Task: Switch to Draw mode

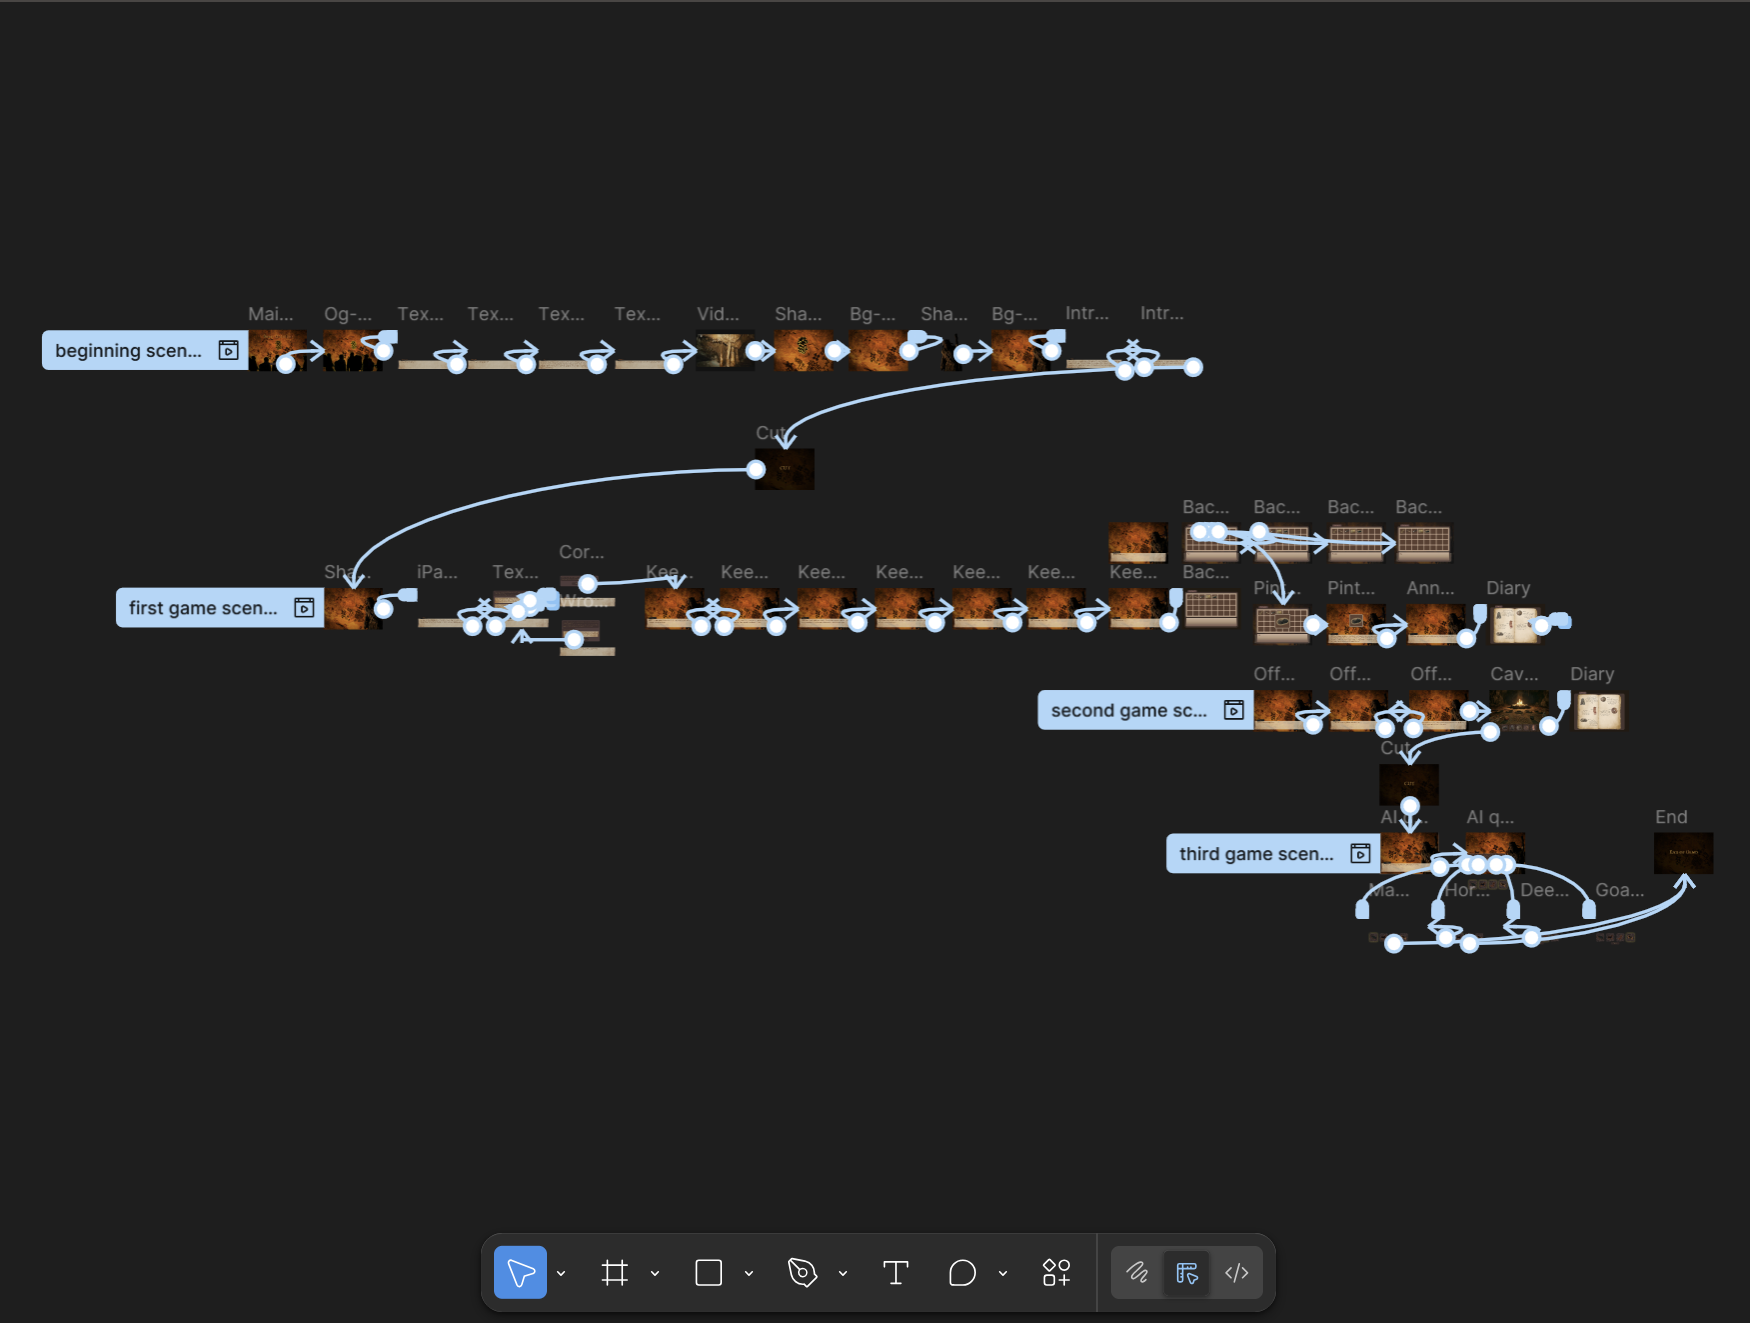Action: point(1137,1272)
